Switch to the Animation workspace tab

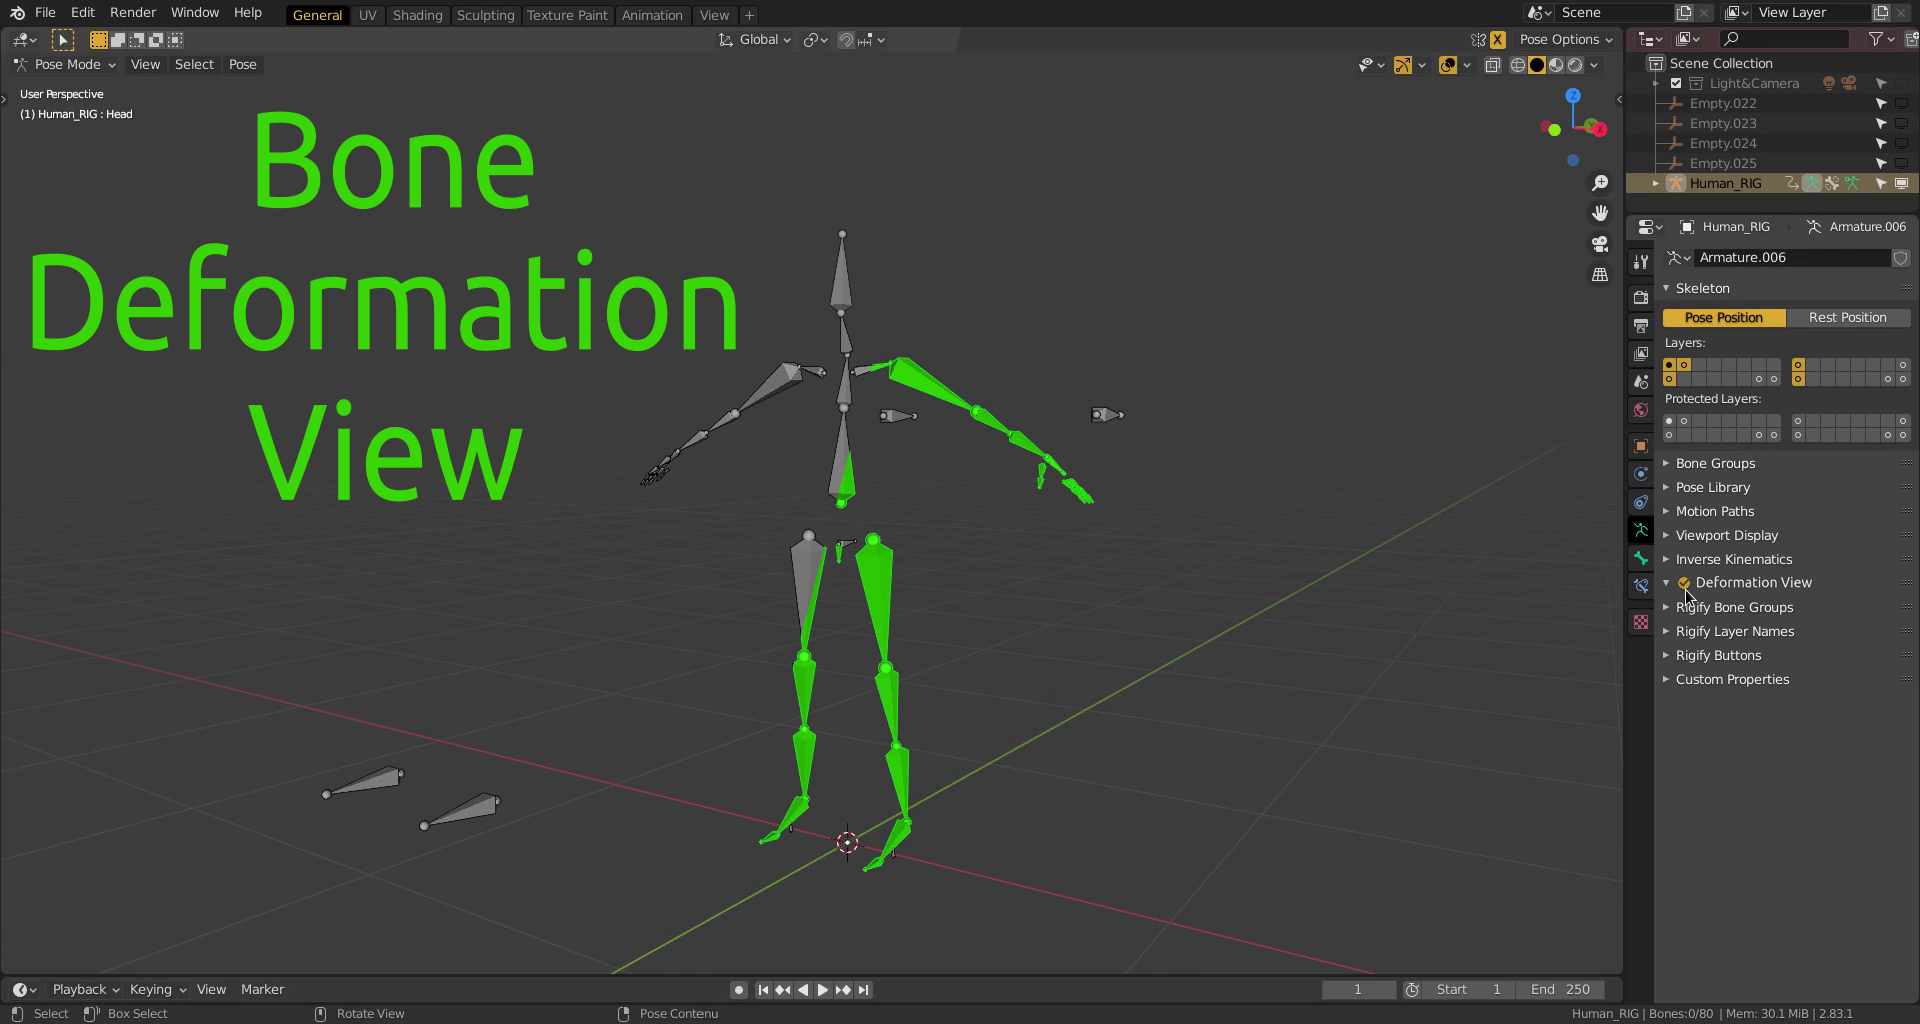point(652,15)
